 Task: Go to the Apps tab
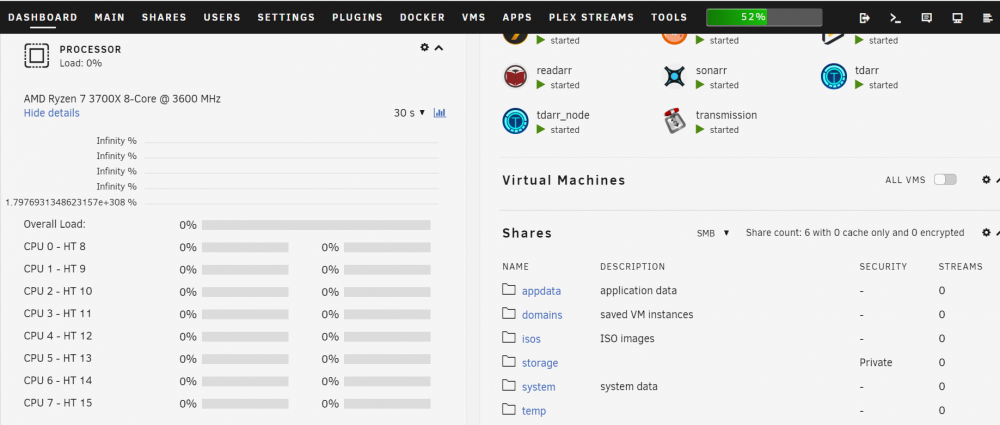(517, 17)
